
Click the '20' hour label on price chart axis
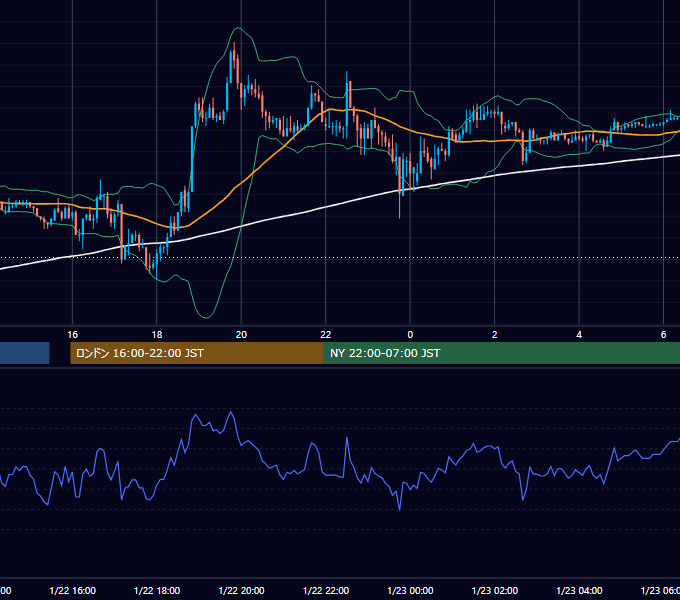tap(241, 335)
